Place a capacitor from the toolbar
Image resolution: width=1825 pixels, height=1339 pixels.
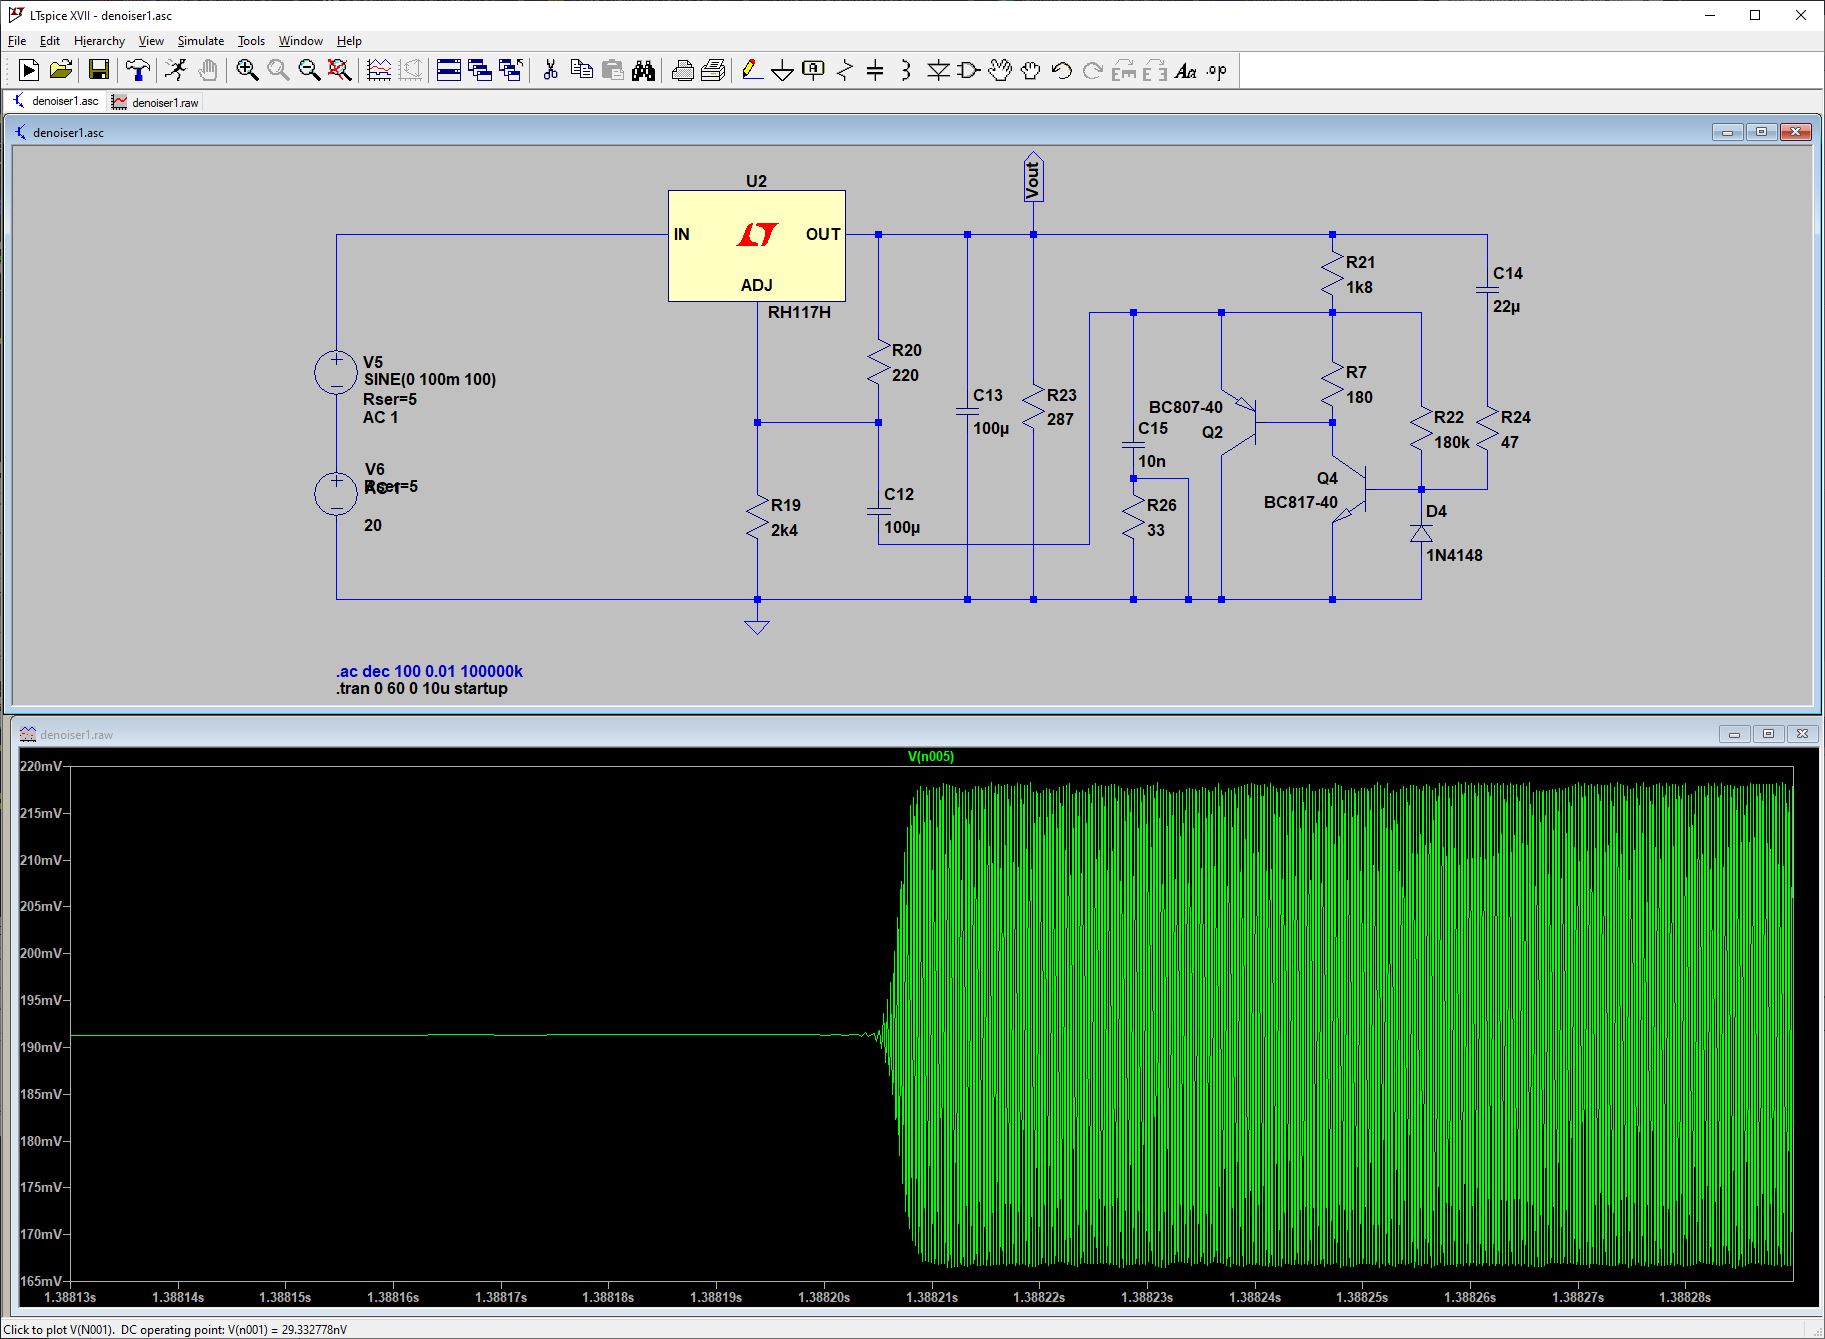pos(875,70)
